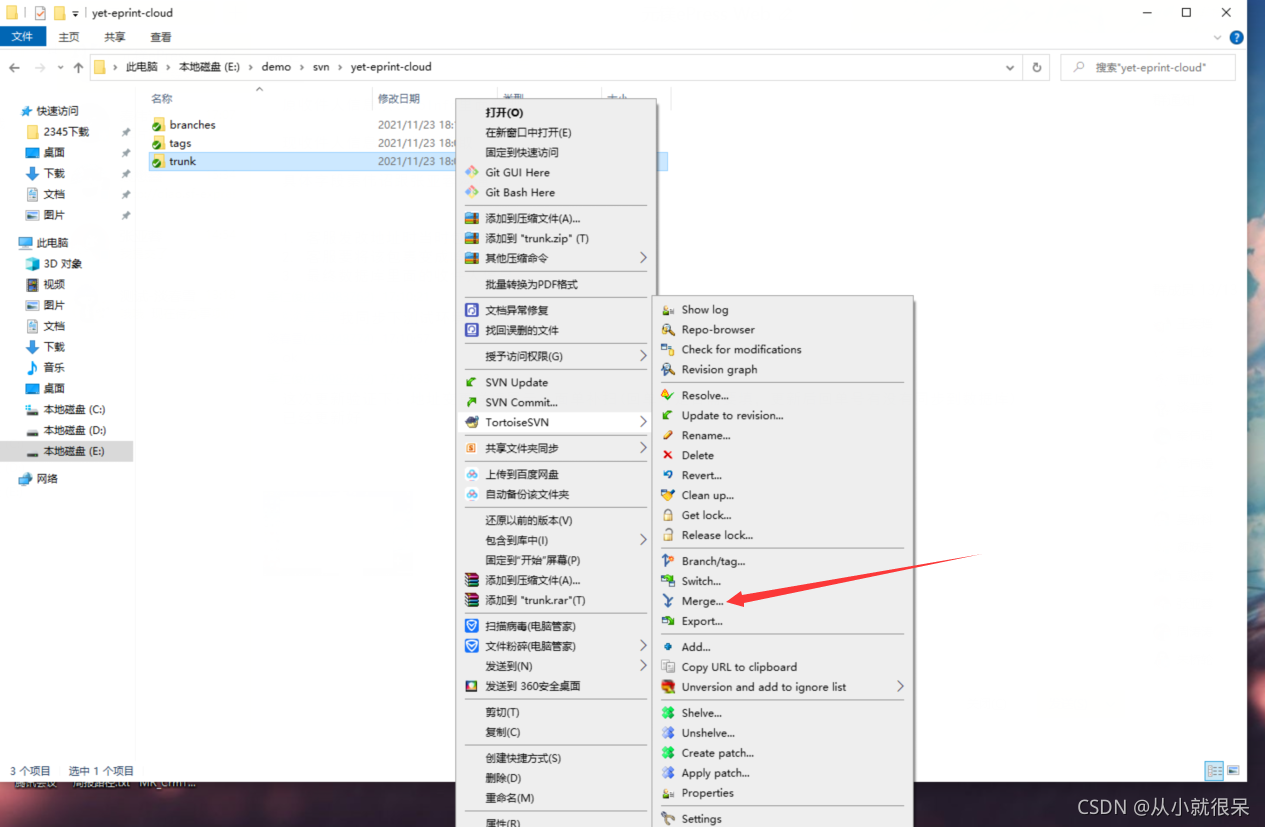Screen dimensions: 1265x827
Task: Select the tags folder
Action: [x=180, y=143]
